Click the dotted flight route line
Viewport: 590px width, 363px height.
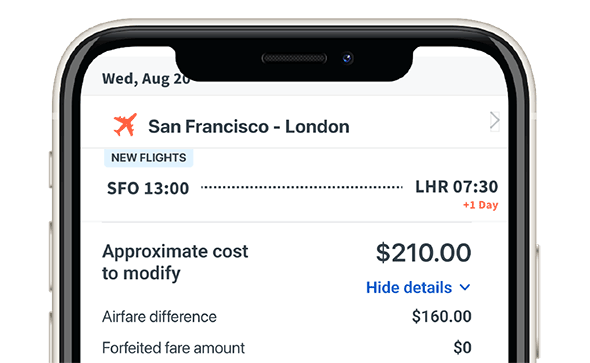tap(302, 187)
